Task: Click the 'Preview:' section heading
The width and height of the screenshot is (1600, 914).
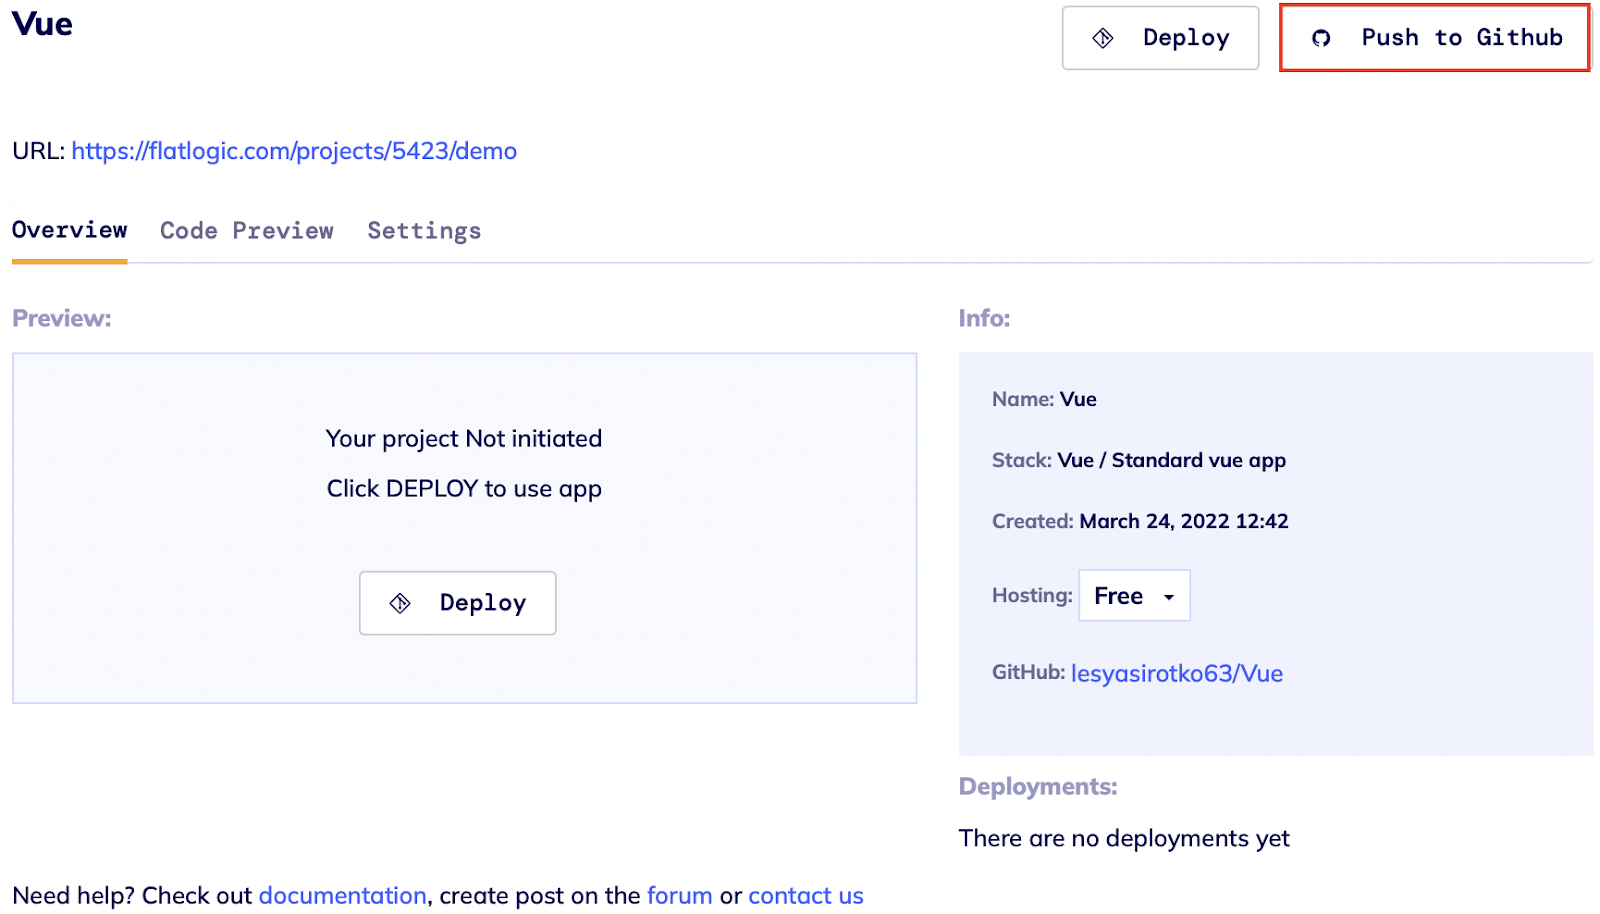Action: click(62, 319)
